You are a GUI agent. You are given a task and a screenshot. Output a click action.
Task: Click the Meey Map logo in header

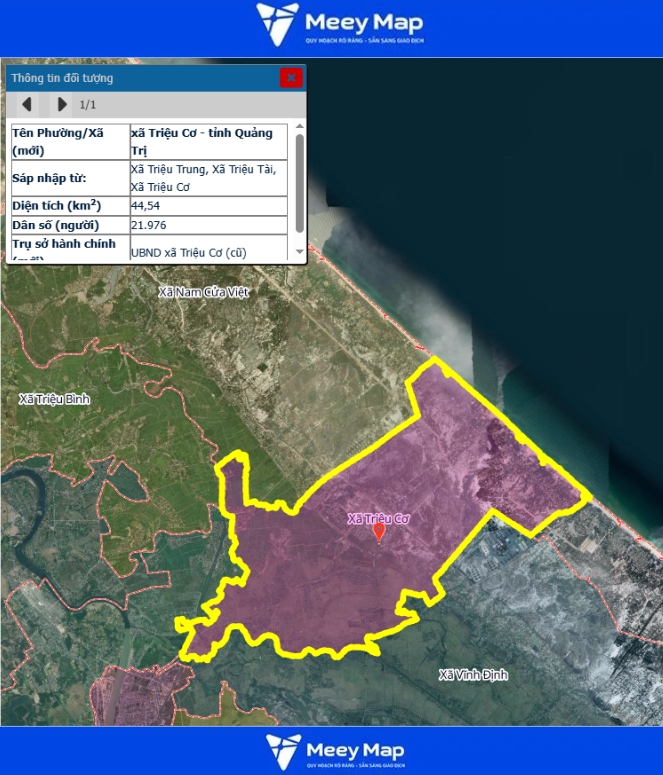pyautogui.click(x=340, y=24)
